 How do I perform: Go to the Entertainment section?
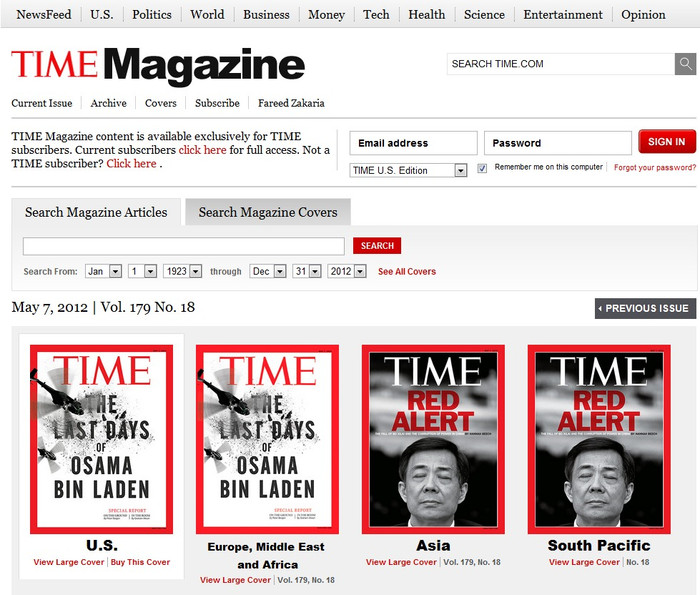pos(563,14)
